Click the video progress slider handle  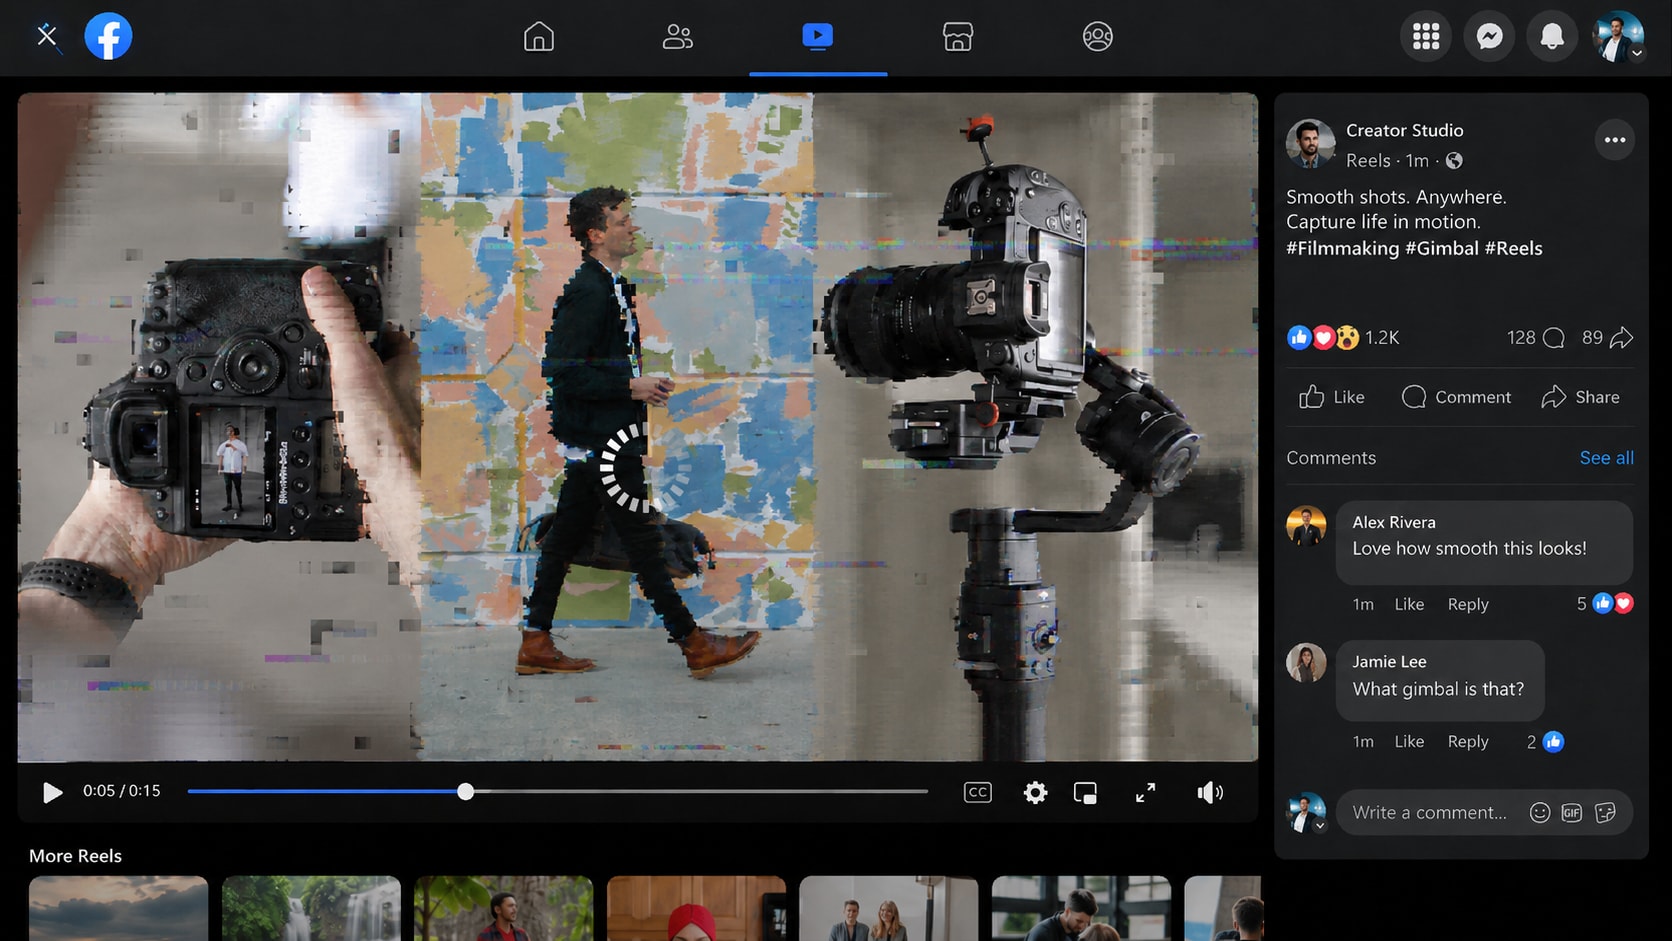tap(465, 792)
